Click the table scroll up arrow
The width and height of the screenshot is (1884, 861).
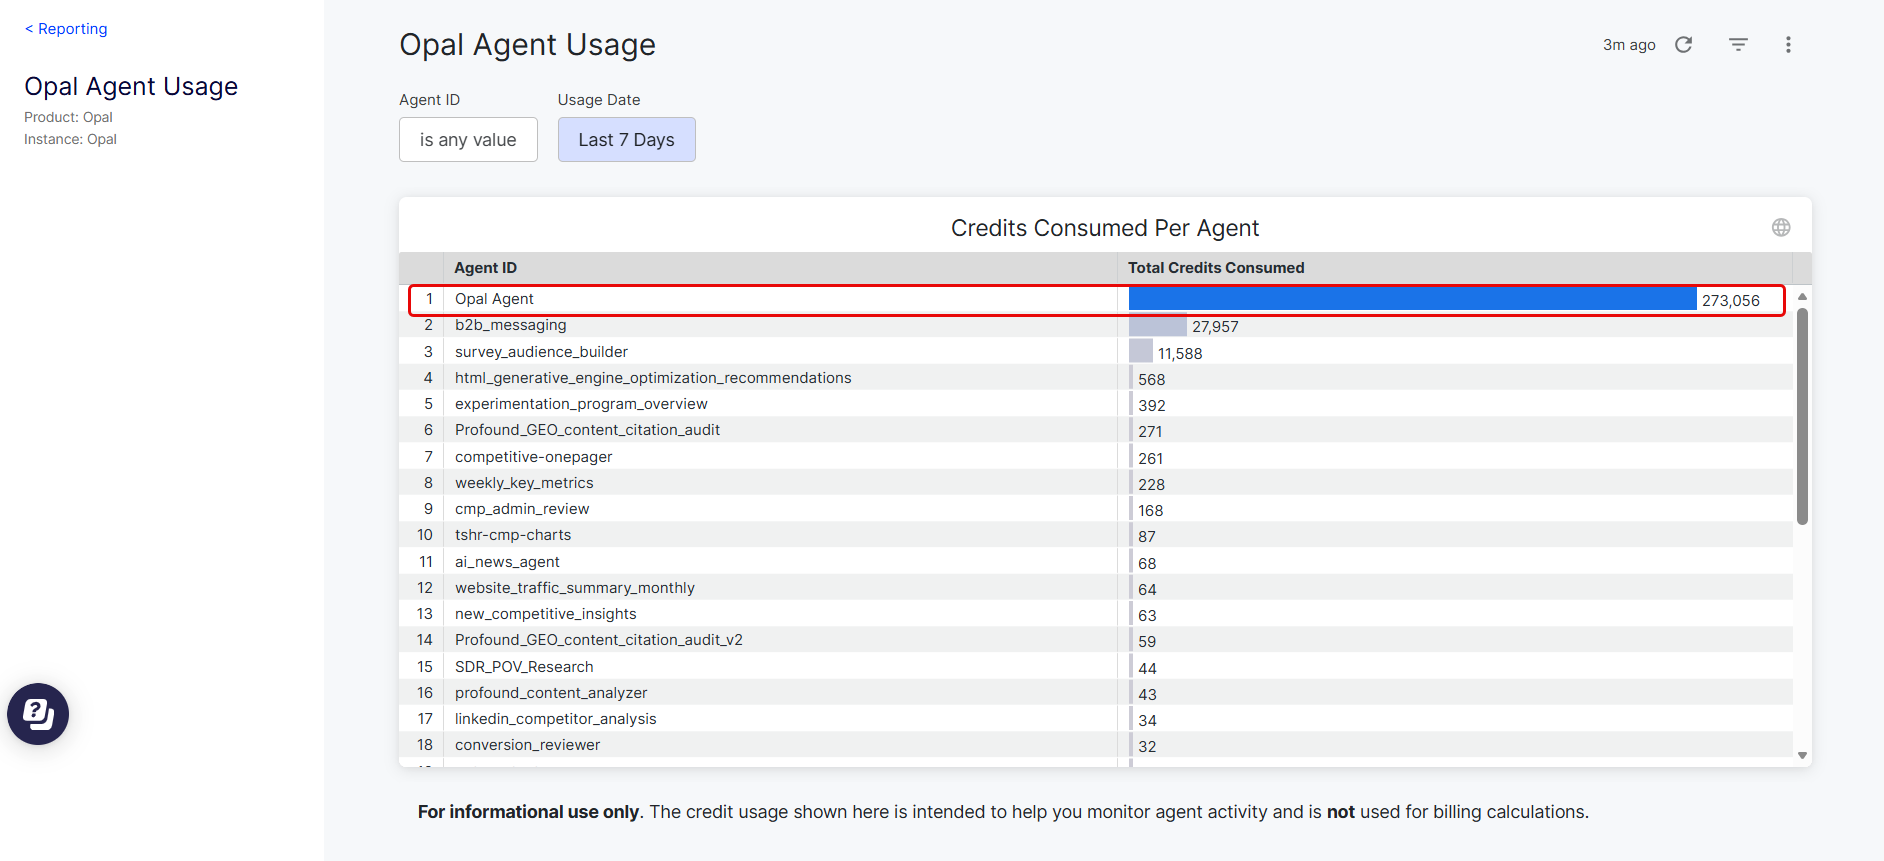tap(1802, 297)
